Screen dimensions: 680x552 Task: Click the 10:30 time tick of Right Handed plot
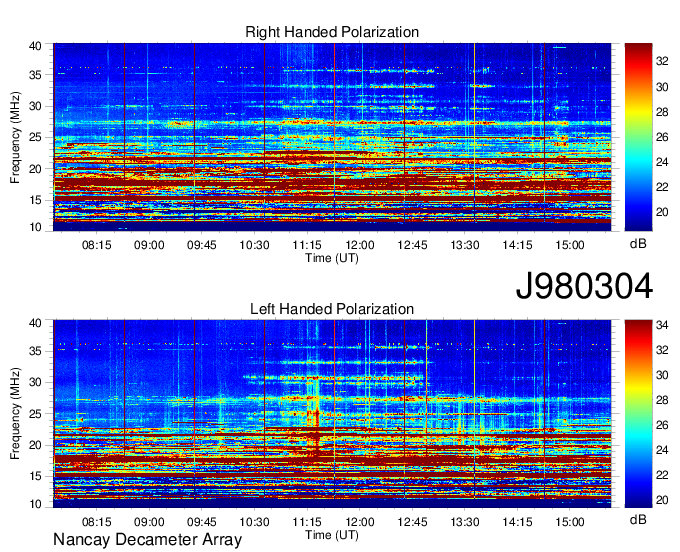[x=254, y=245]
